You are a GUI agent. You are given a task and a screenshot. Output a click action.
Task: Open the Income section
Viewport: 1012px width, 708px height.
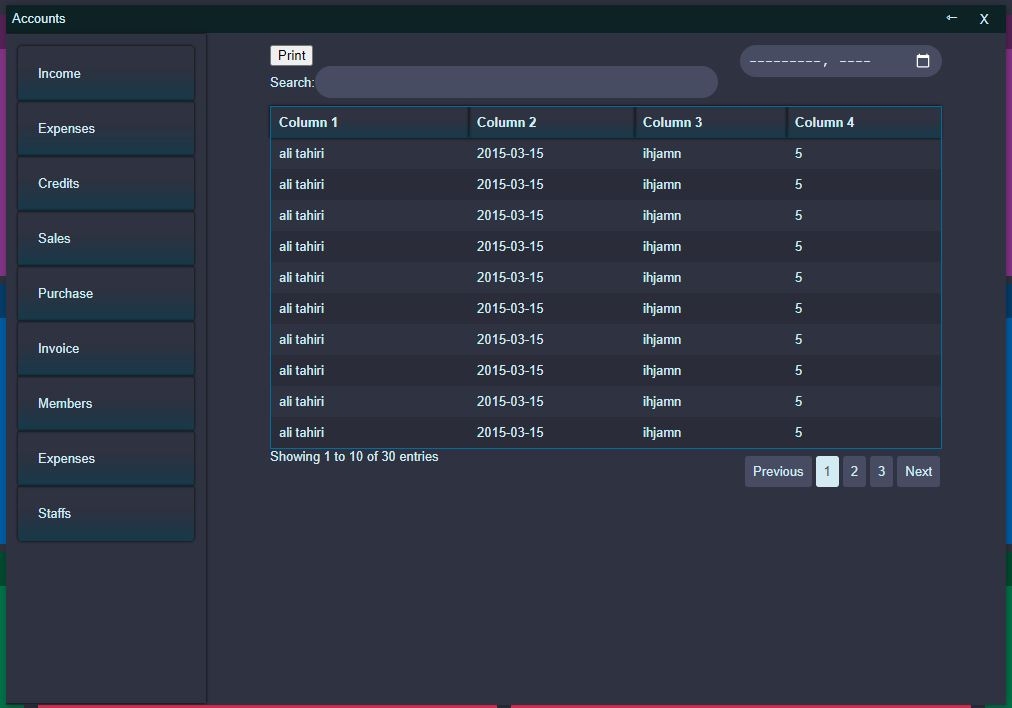105,73
